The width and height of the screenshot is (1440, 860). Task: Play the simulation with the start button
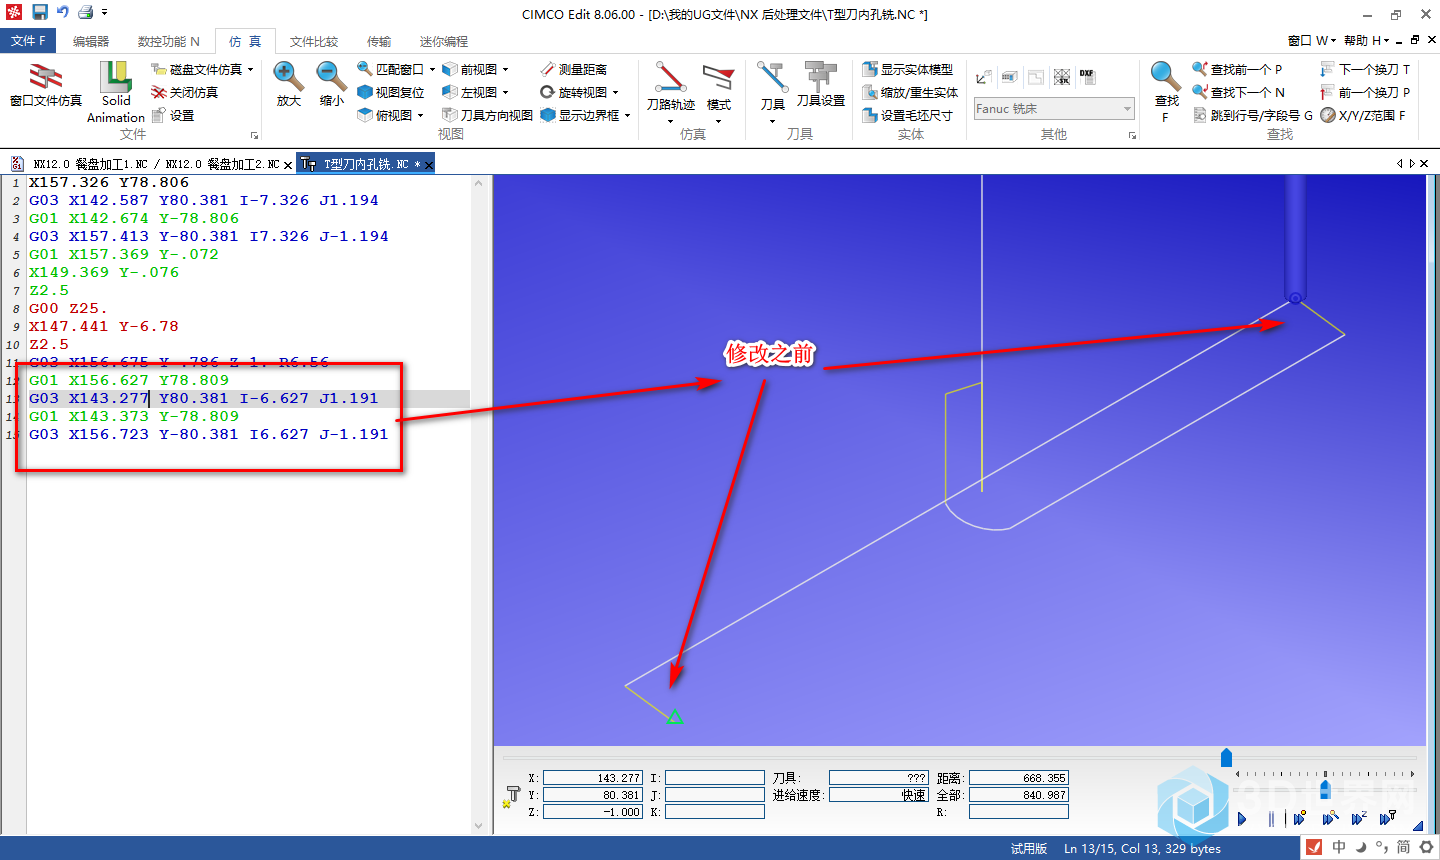pos(1242,819)
